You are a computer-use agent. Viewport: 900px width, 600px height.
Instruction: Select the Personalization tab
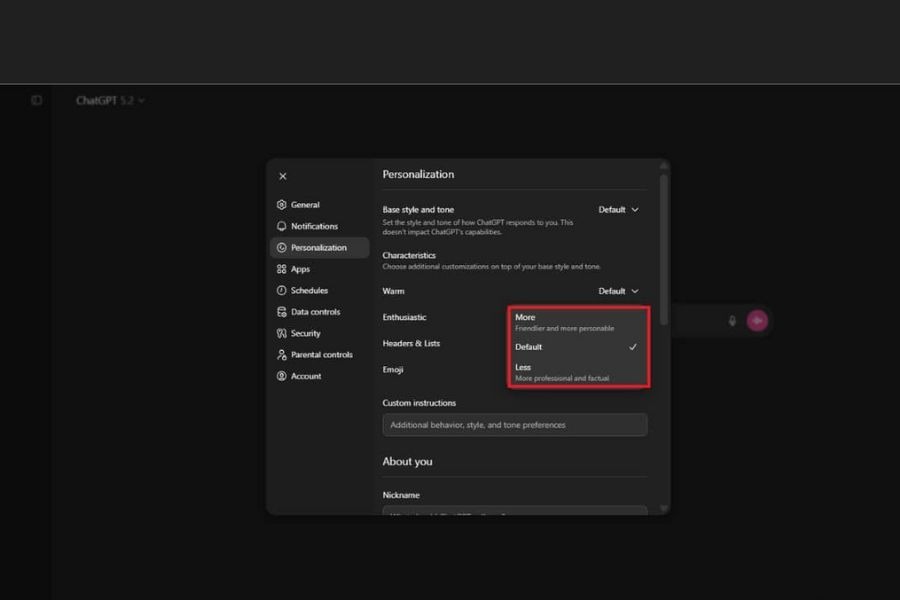[319, 248]
